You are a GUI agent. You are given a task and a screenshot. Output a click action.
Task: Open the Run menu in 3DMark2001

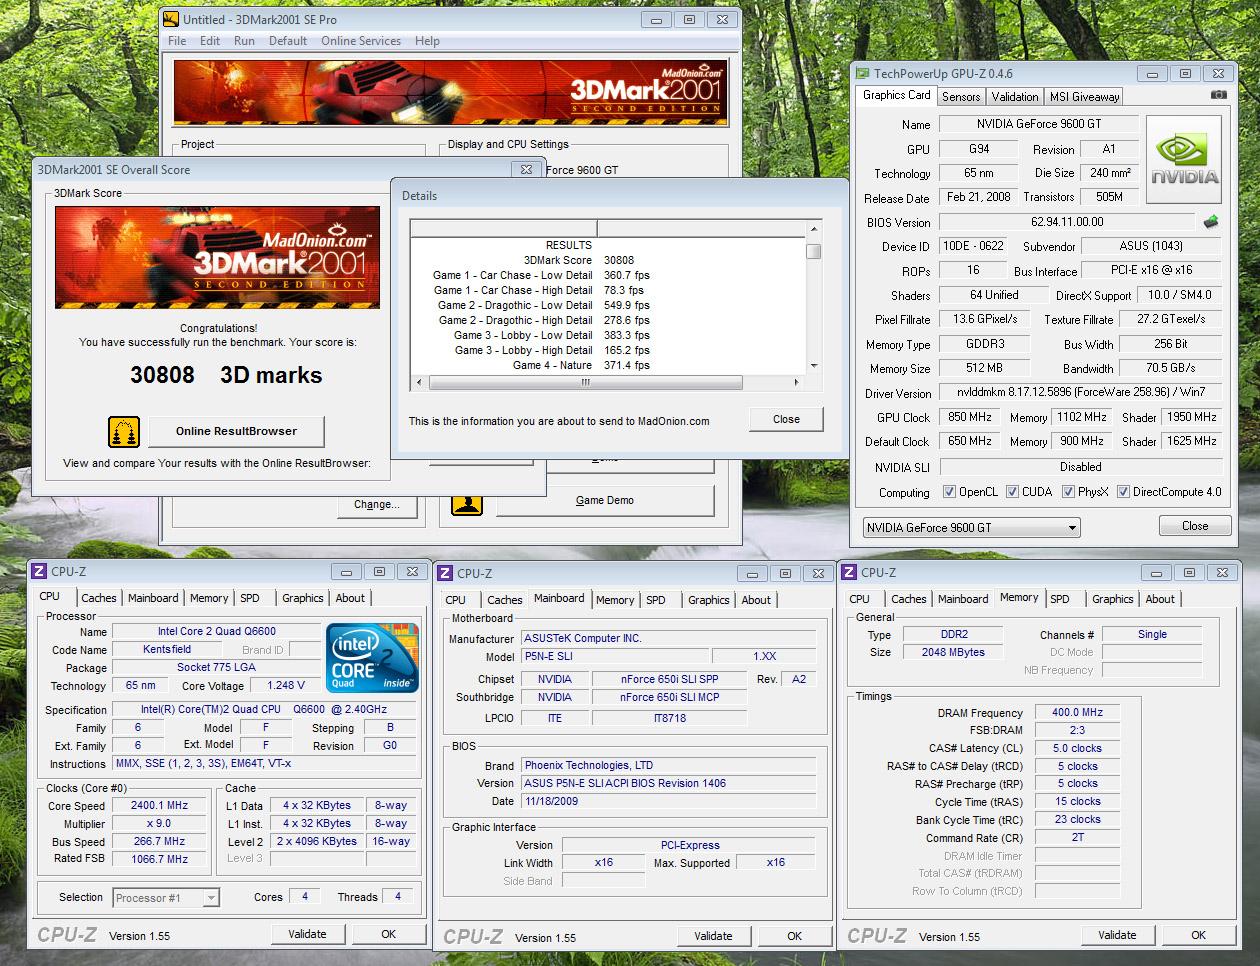click(244, 41)
